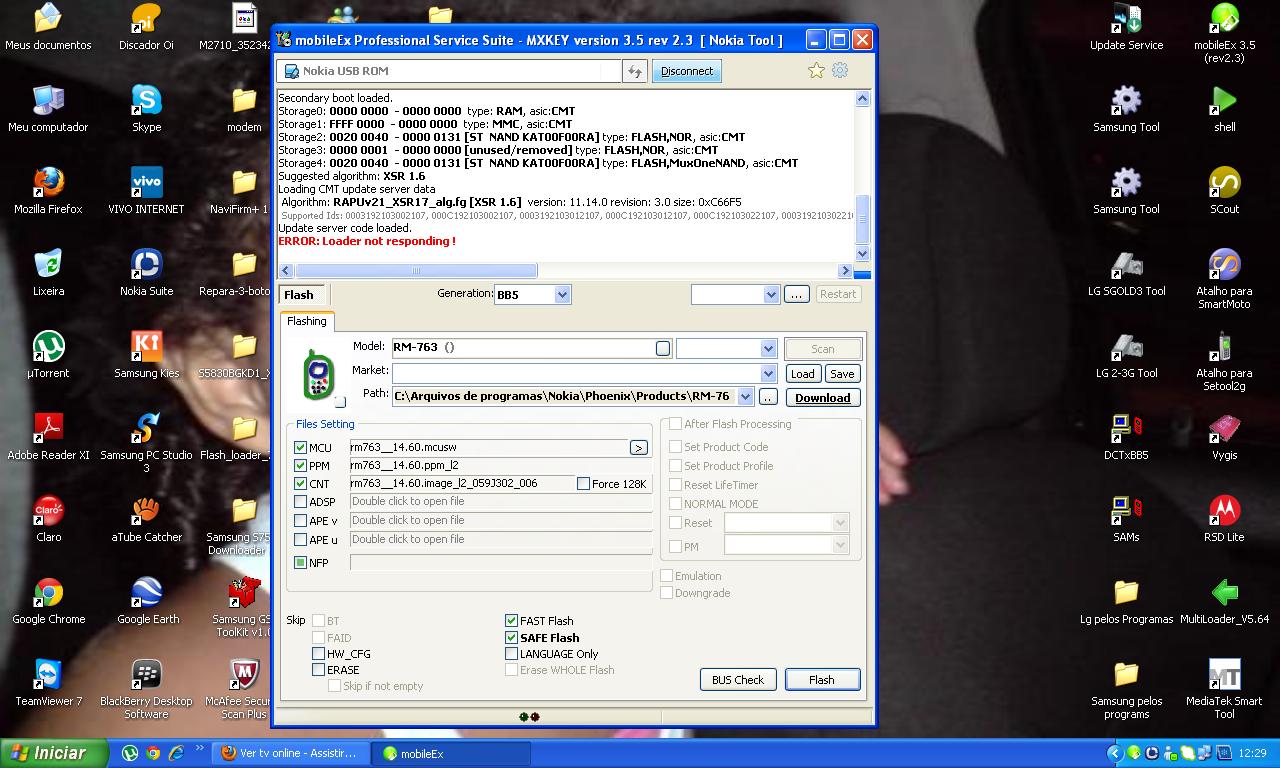The width and height of the screenshot is (1280, 768).
Task: Toggle Force 128K checkbox
Action: click(583, 484)
